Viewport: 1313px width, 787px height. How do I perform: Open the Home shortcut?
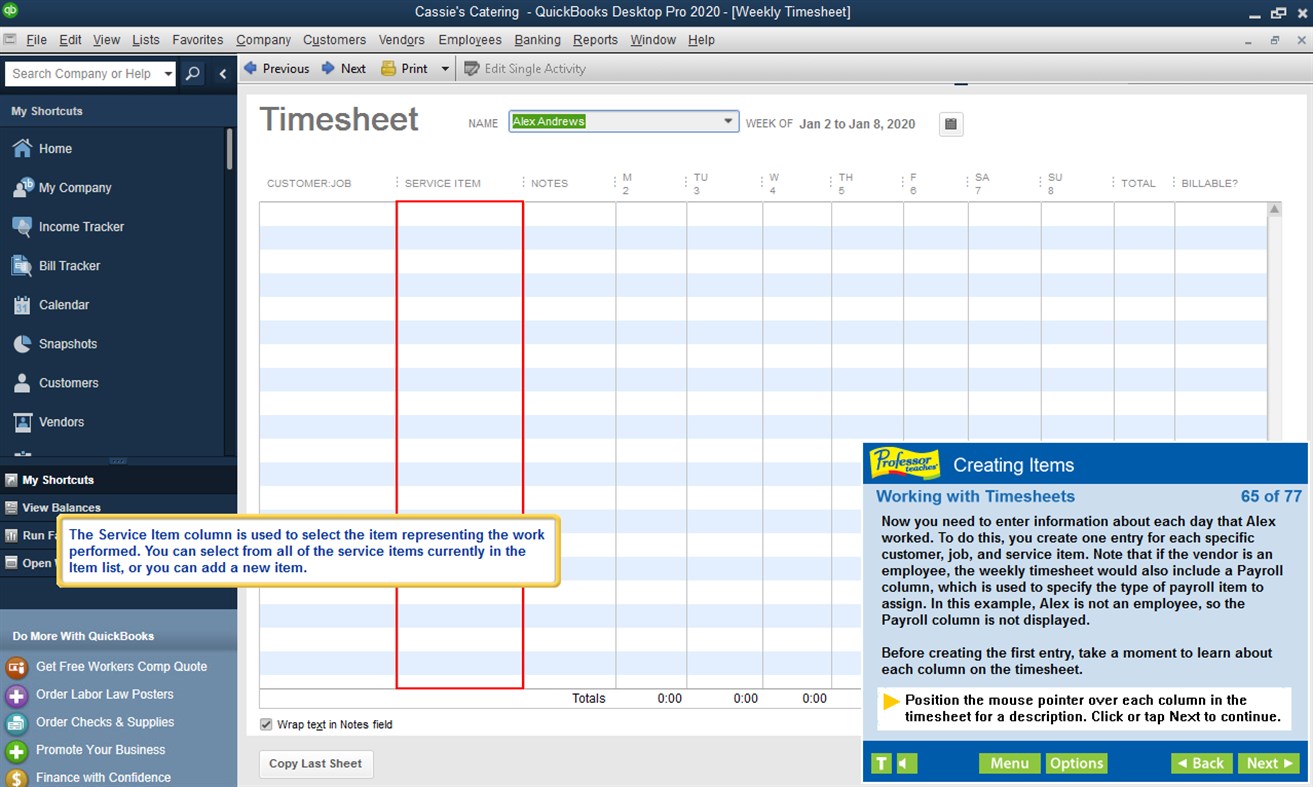click(56, 148)
